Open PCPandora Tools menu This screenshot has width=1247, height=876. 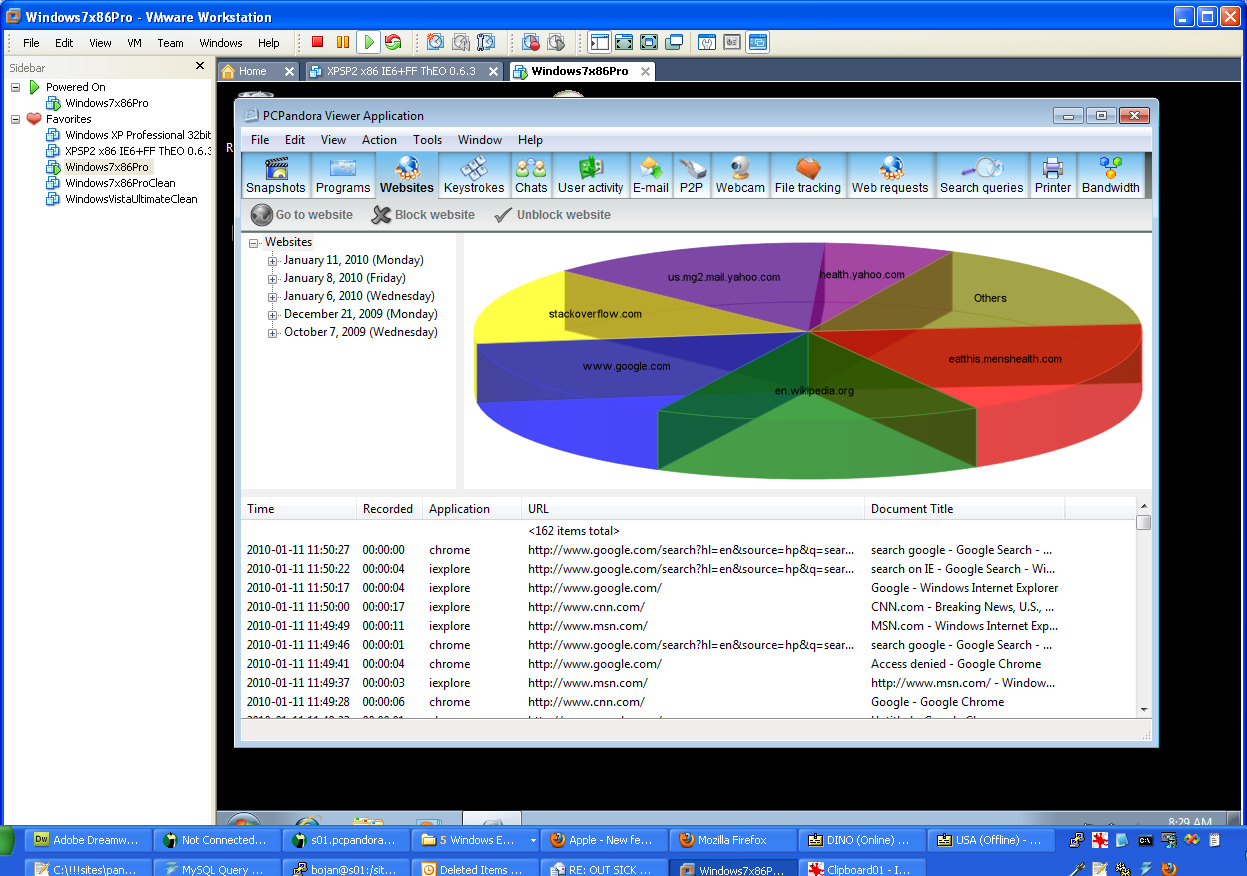click(x=427, y=140)
